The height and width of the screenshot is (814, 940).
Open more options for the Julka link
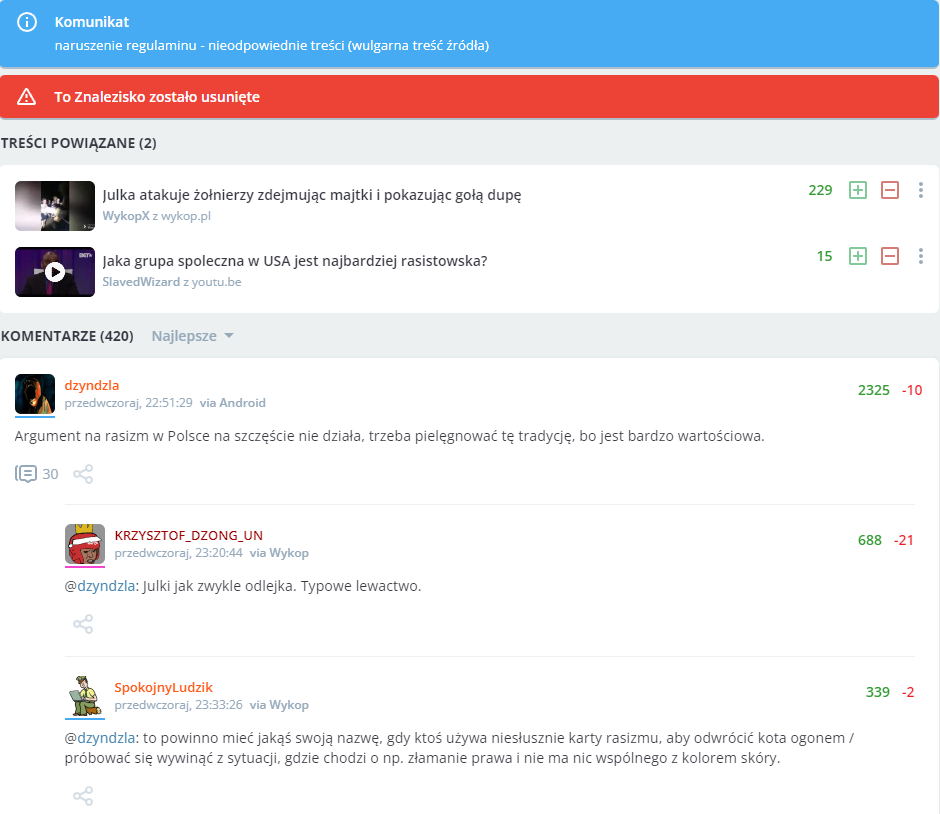click(x=921, y=190)
